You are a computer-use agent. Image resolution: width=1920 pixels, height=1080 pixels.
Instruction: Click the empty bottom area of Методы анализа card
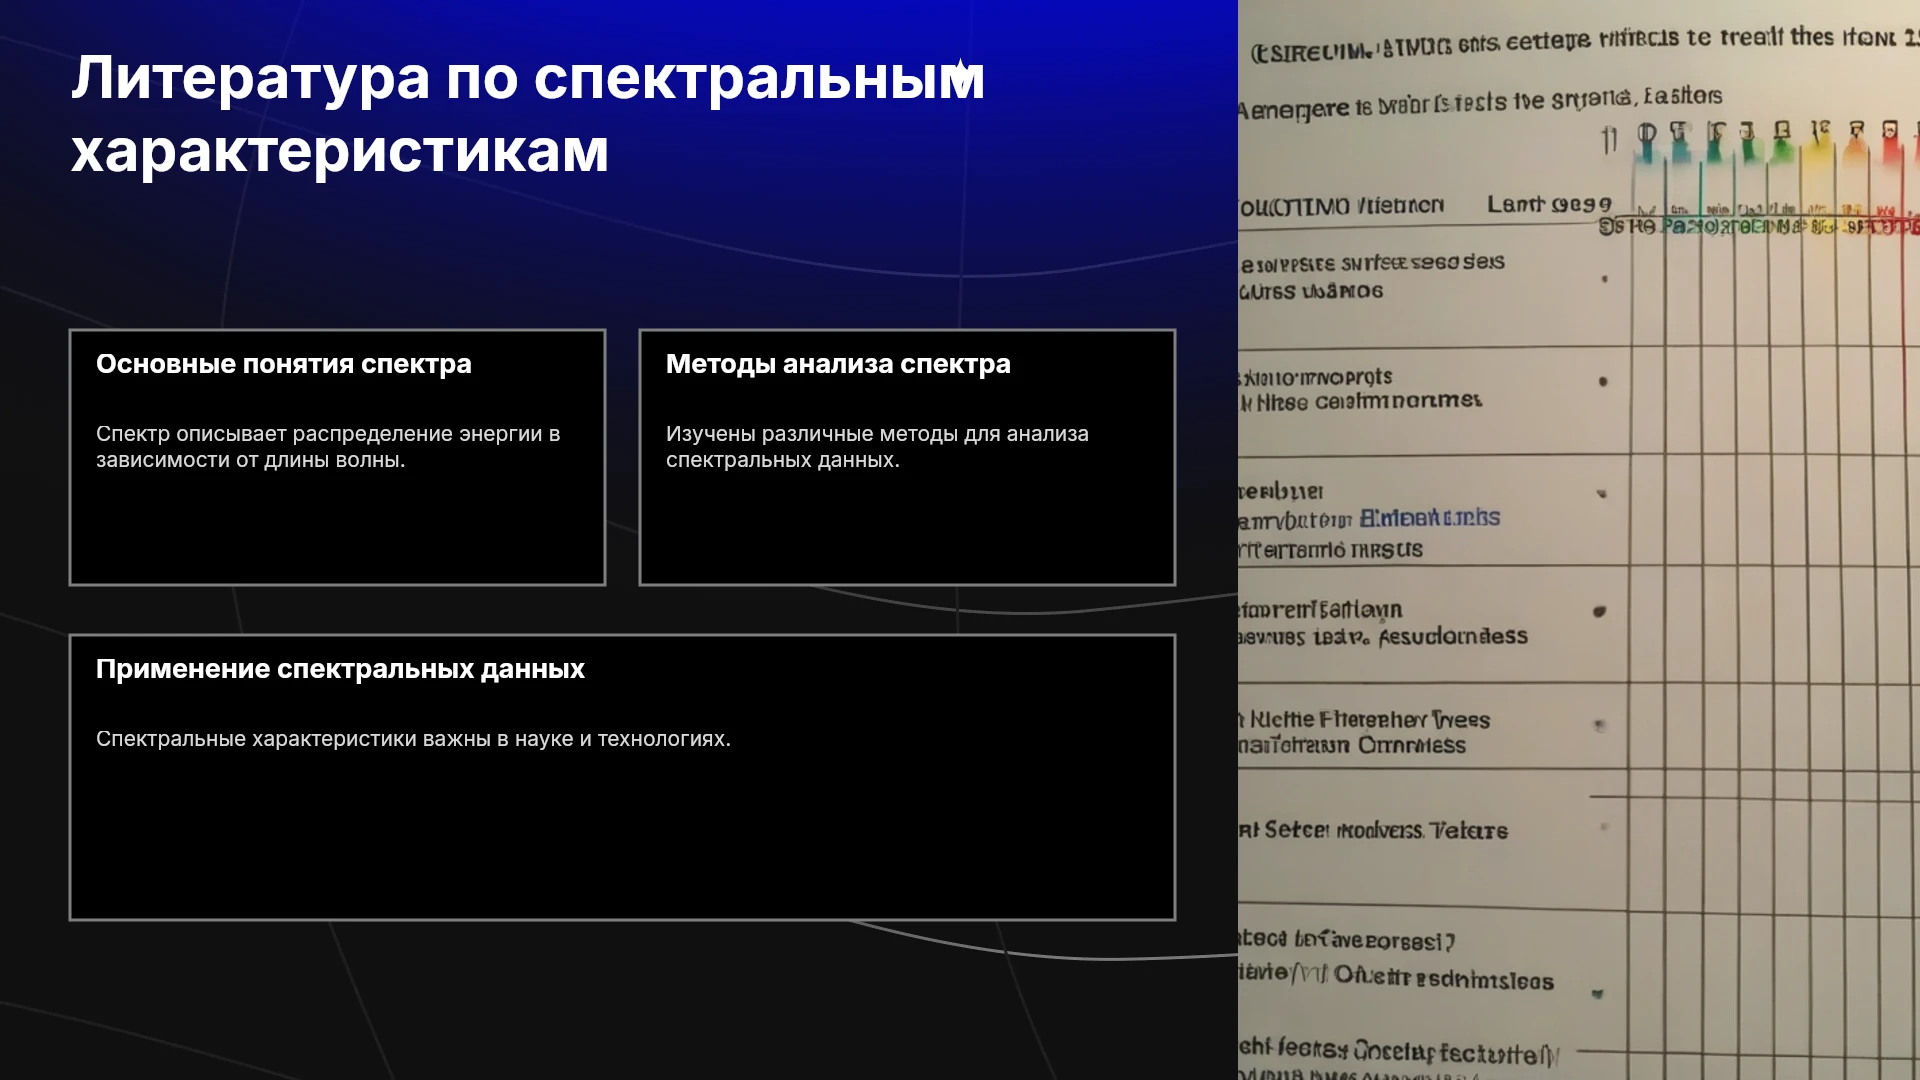point(907,530)
